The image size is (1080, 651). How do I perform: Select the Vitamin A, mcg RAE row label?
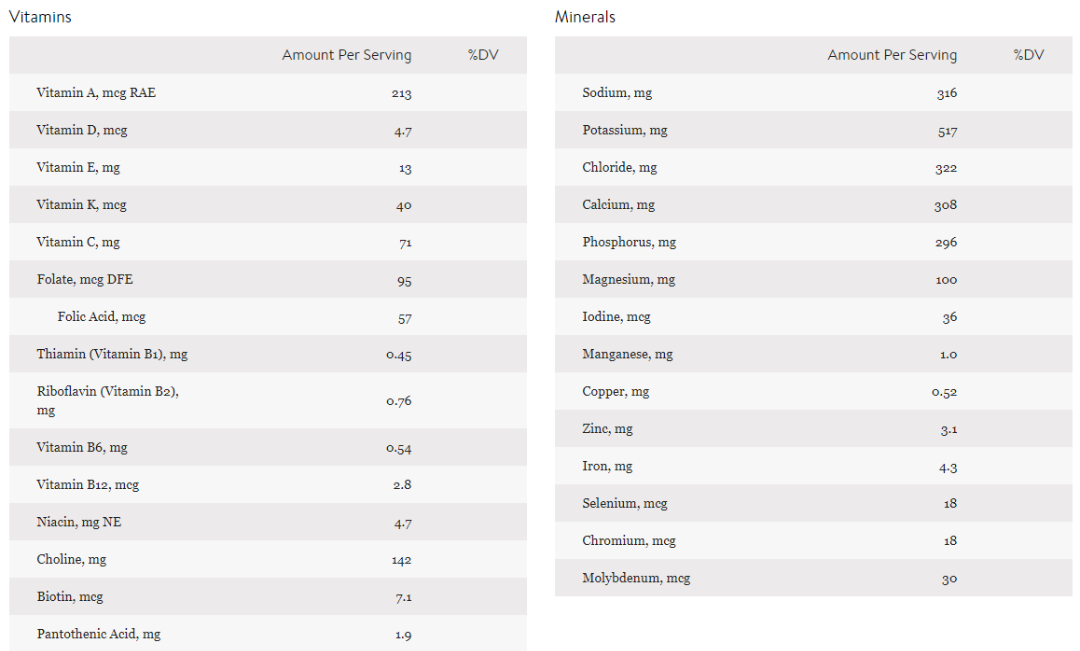coord(96,93)
